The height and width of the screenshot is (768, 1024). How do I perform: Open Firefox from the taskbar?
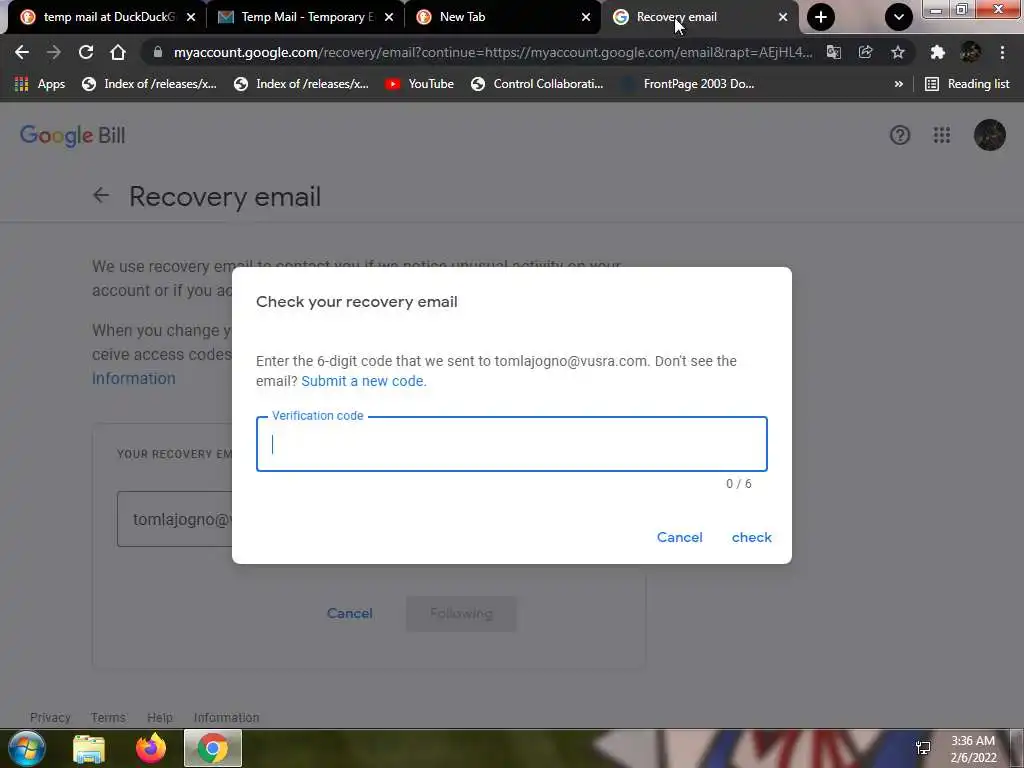pyautogui.click(x=151, y=748)
